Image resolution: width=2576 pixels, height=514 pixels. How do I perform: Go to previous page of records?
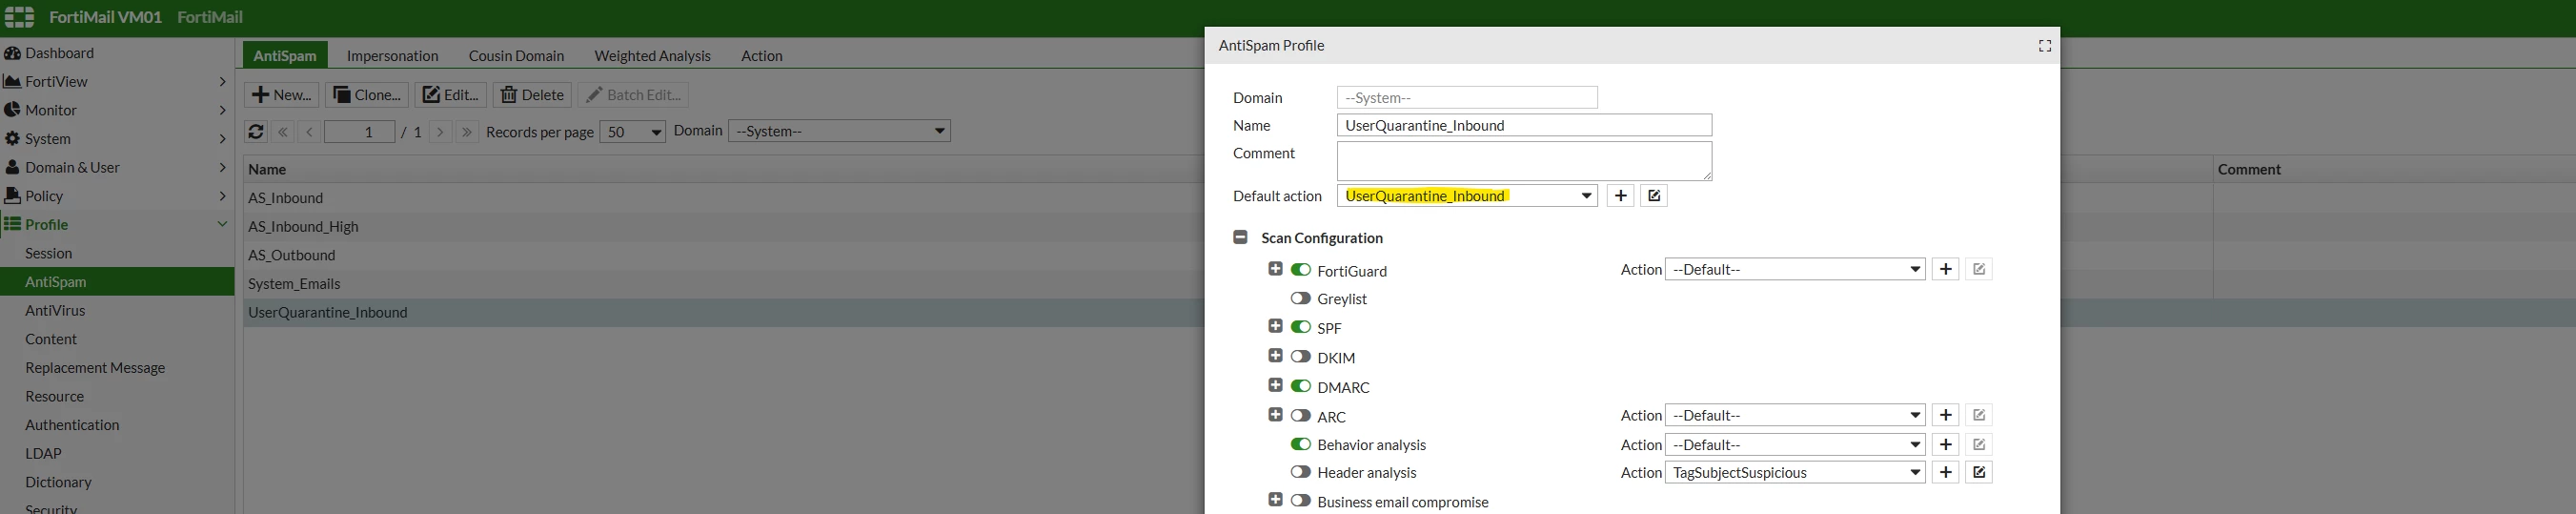click(309, 132)
